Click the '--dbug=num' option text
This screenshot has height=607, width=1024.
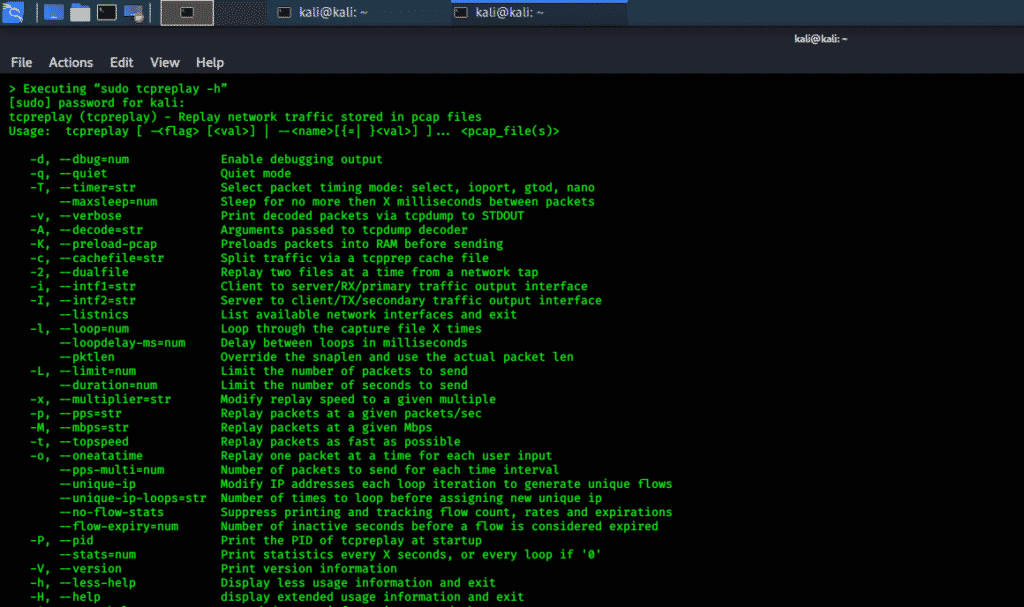[94, 159]
